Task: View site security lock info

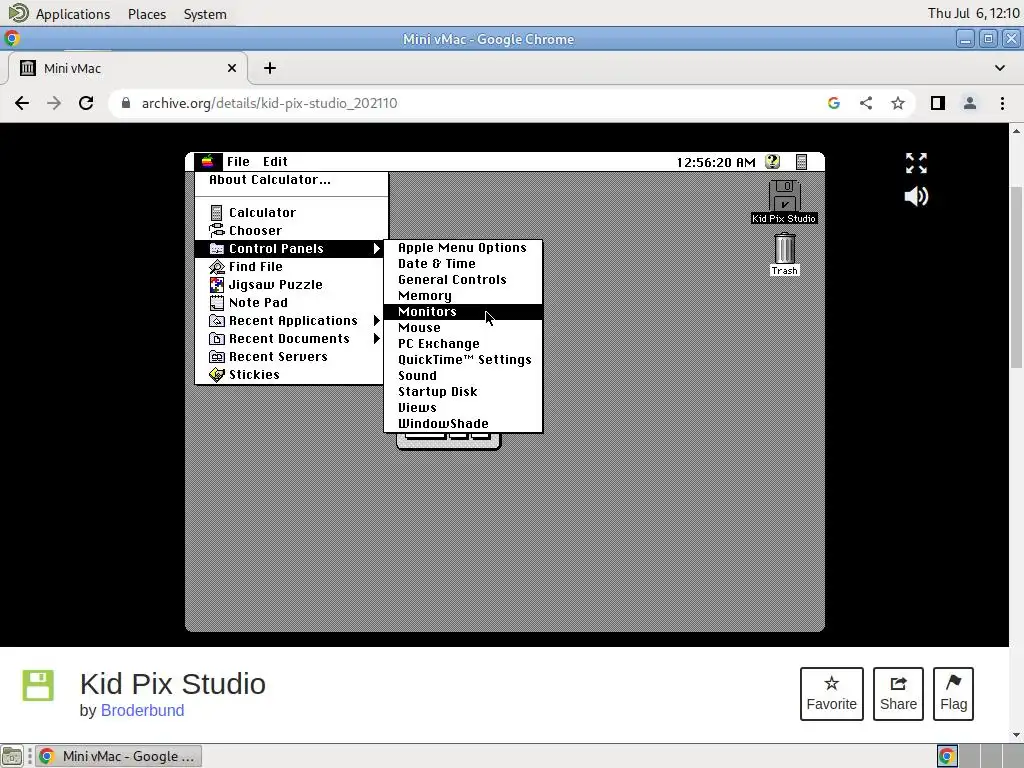Action: coord(126,103)
